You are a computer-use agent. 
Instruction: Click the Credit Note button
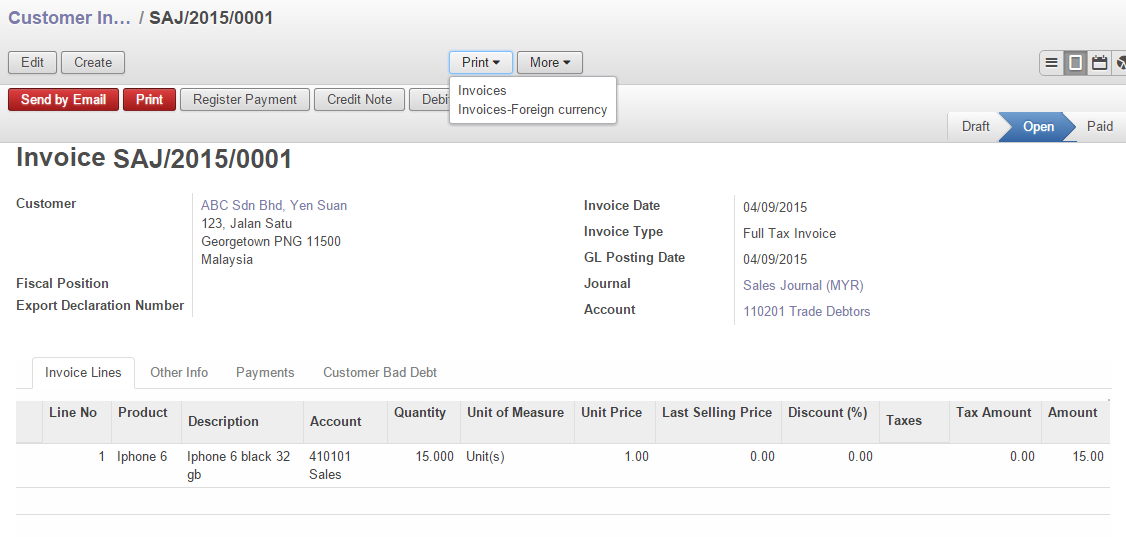point(359,100)
